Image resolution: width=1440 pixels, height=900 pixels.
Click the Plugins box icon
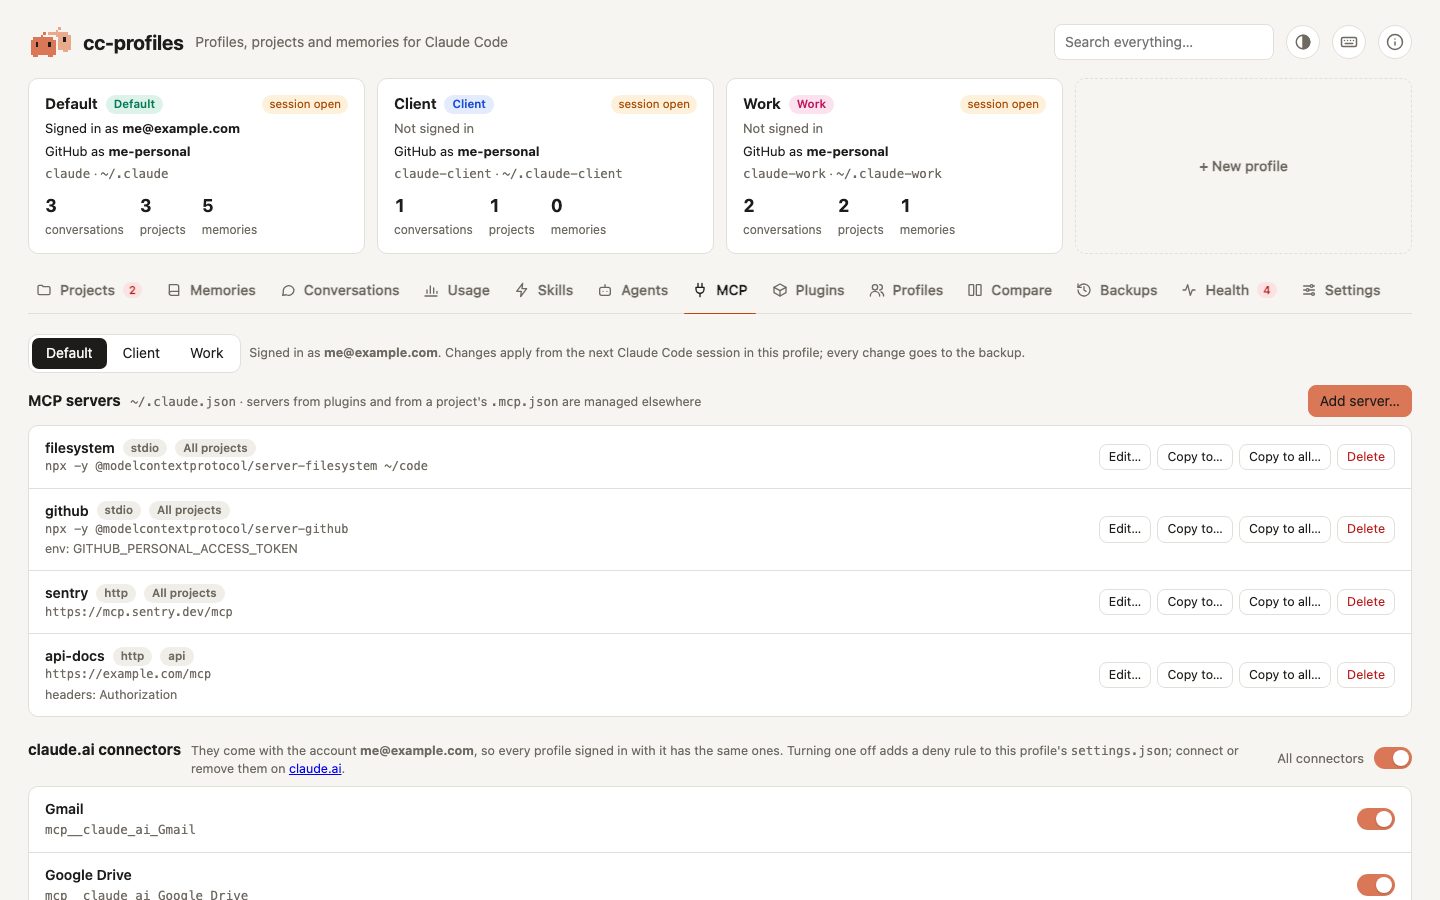click(x=780, y=290)
